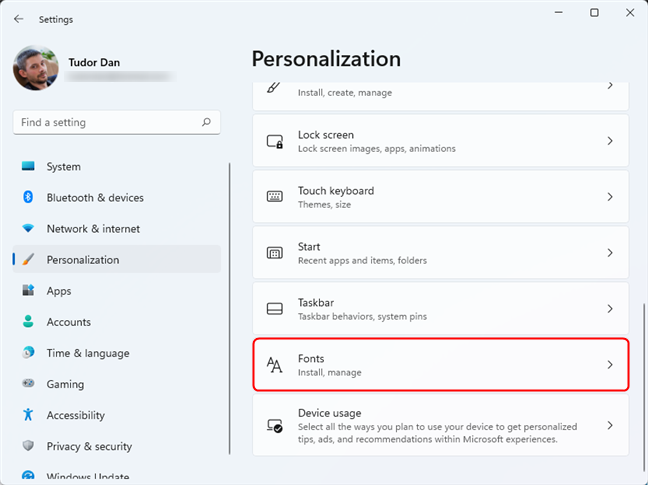The width and height of the screenshot is (648, 485).
Task: Expand the Taskbar chevron
Action: (x=610, y=309)
